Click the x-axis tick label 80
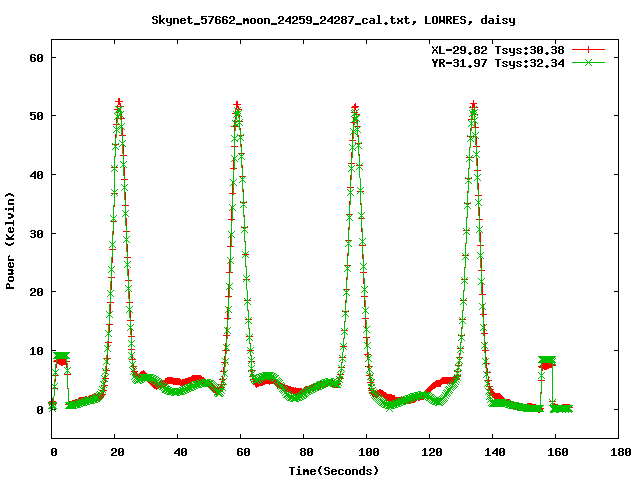This screenshot has height=480, width=640. click(306, 452)
